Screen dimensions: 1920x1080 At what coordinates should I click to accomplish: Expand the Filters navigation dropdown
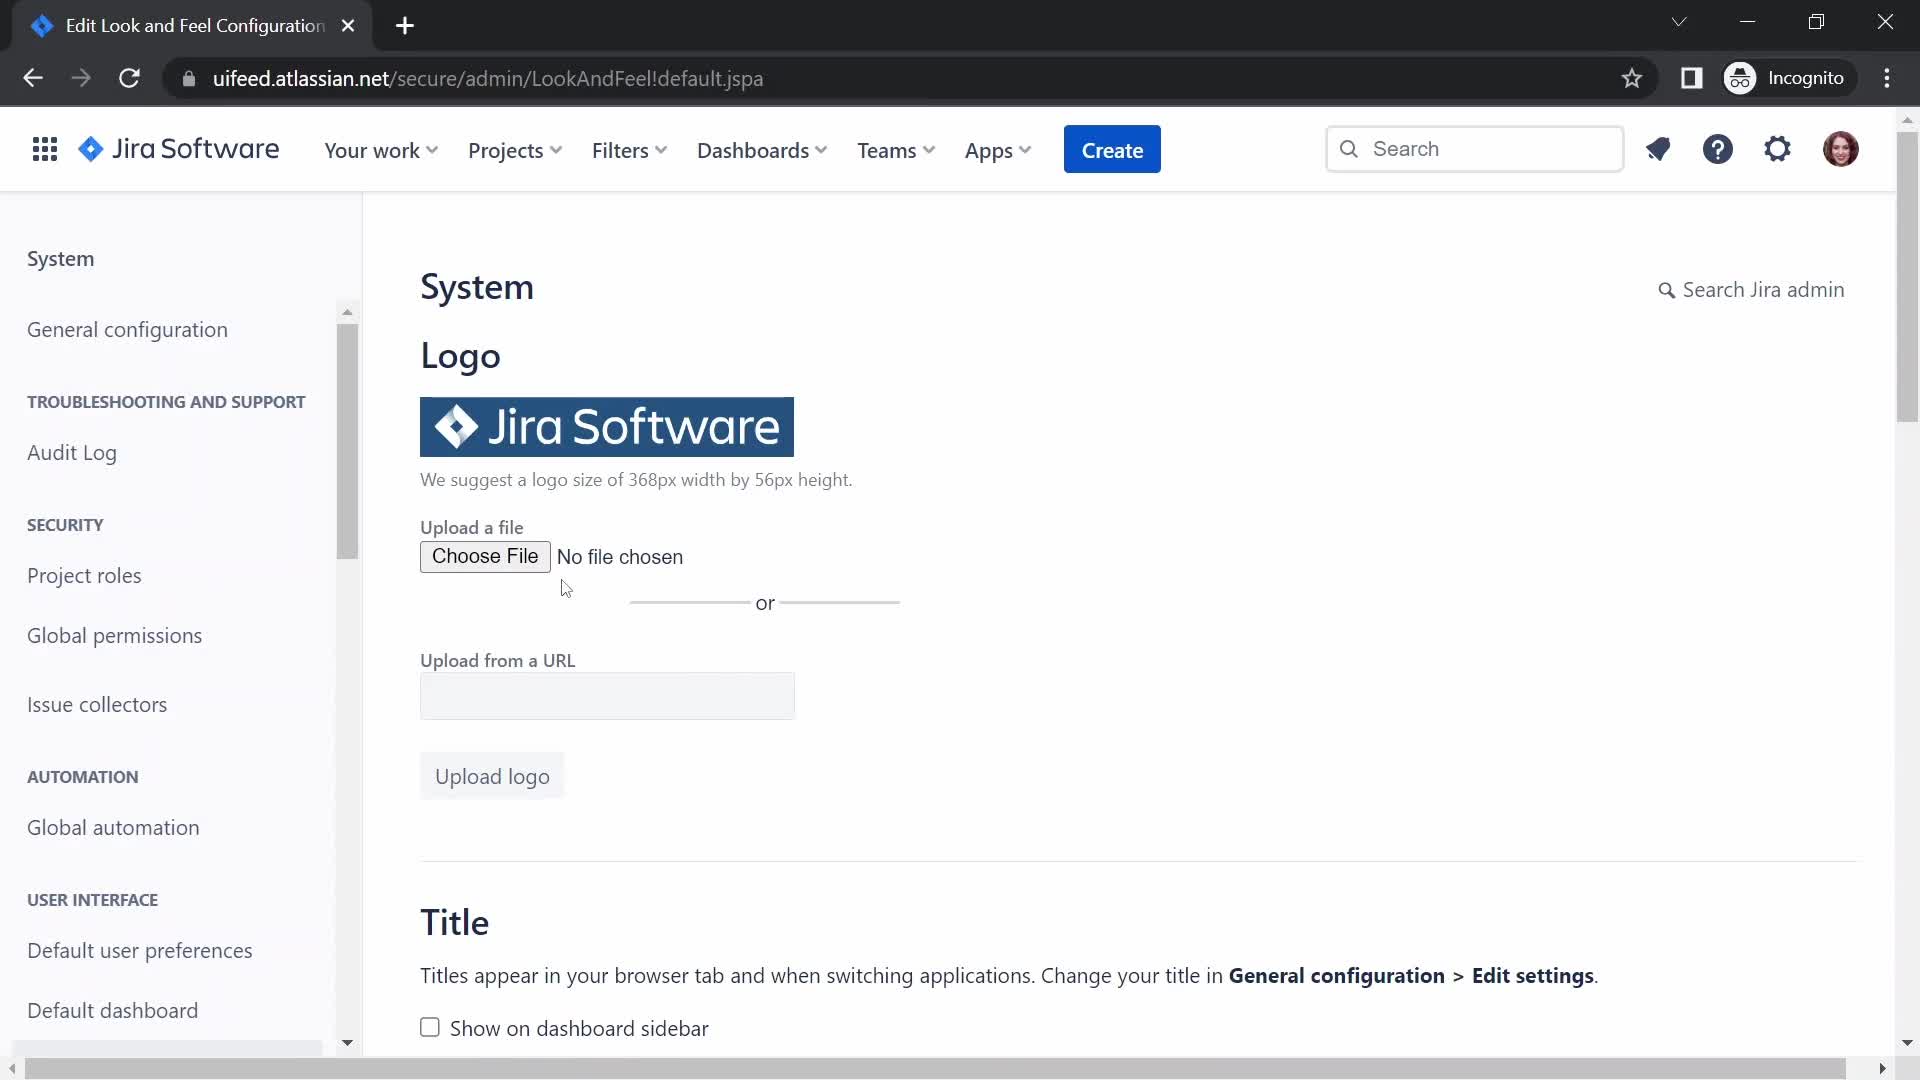[x=630, y=149]
